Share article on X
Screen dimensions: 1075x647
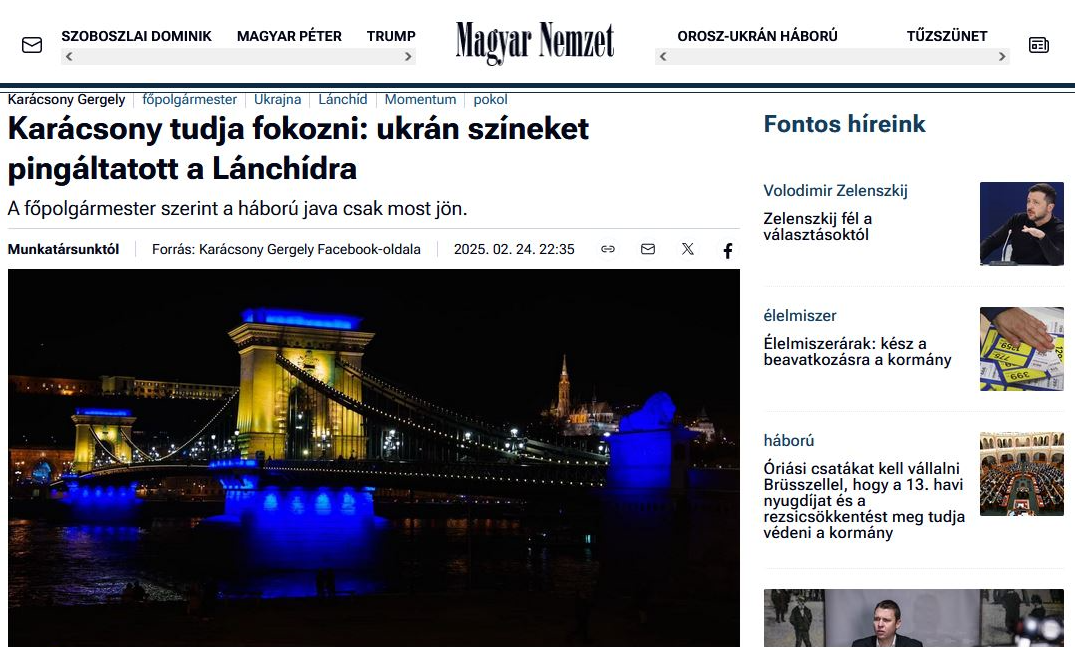pos(688,249)
